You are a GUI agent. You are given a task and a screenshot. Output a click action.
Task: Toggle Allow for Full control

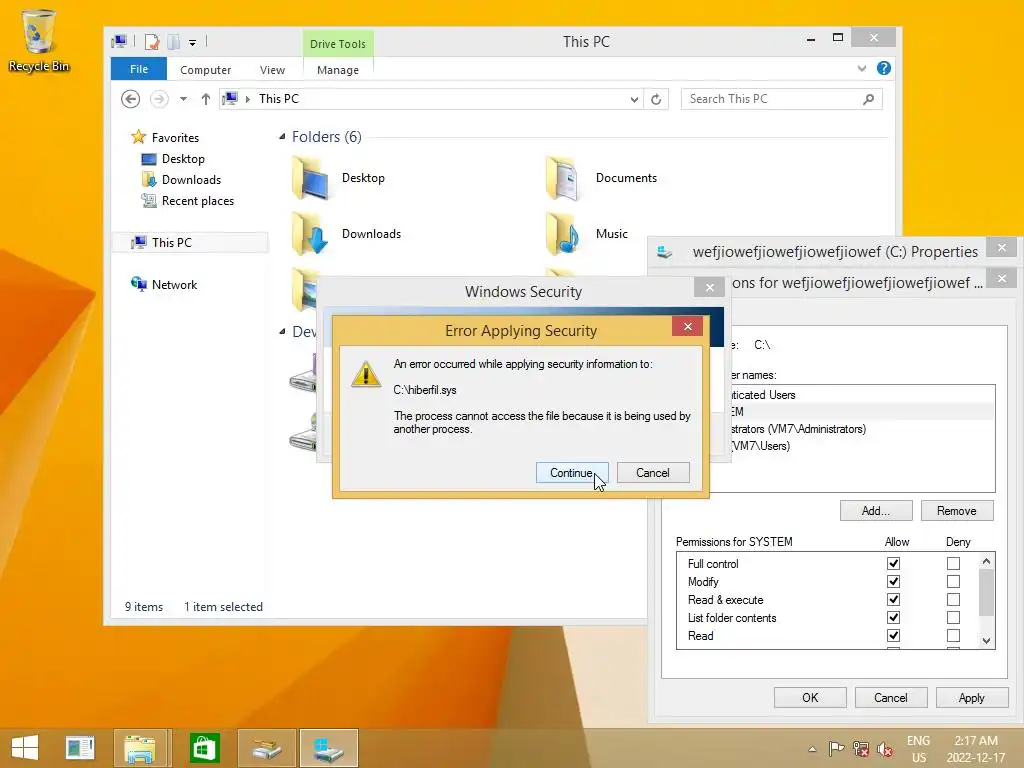click(893, 563)
